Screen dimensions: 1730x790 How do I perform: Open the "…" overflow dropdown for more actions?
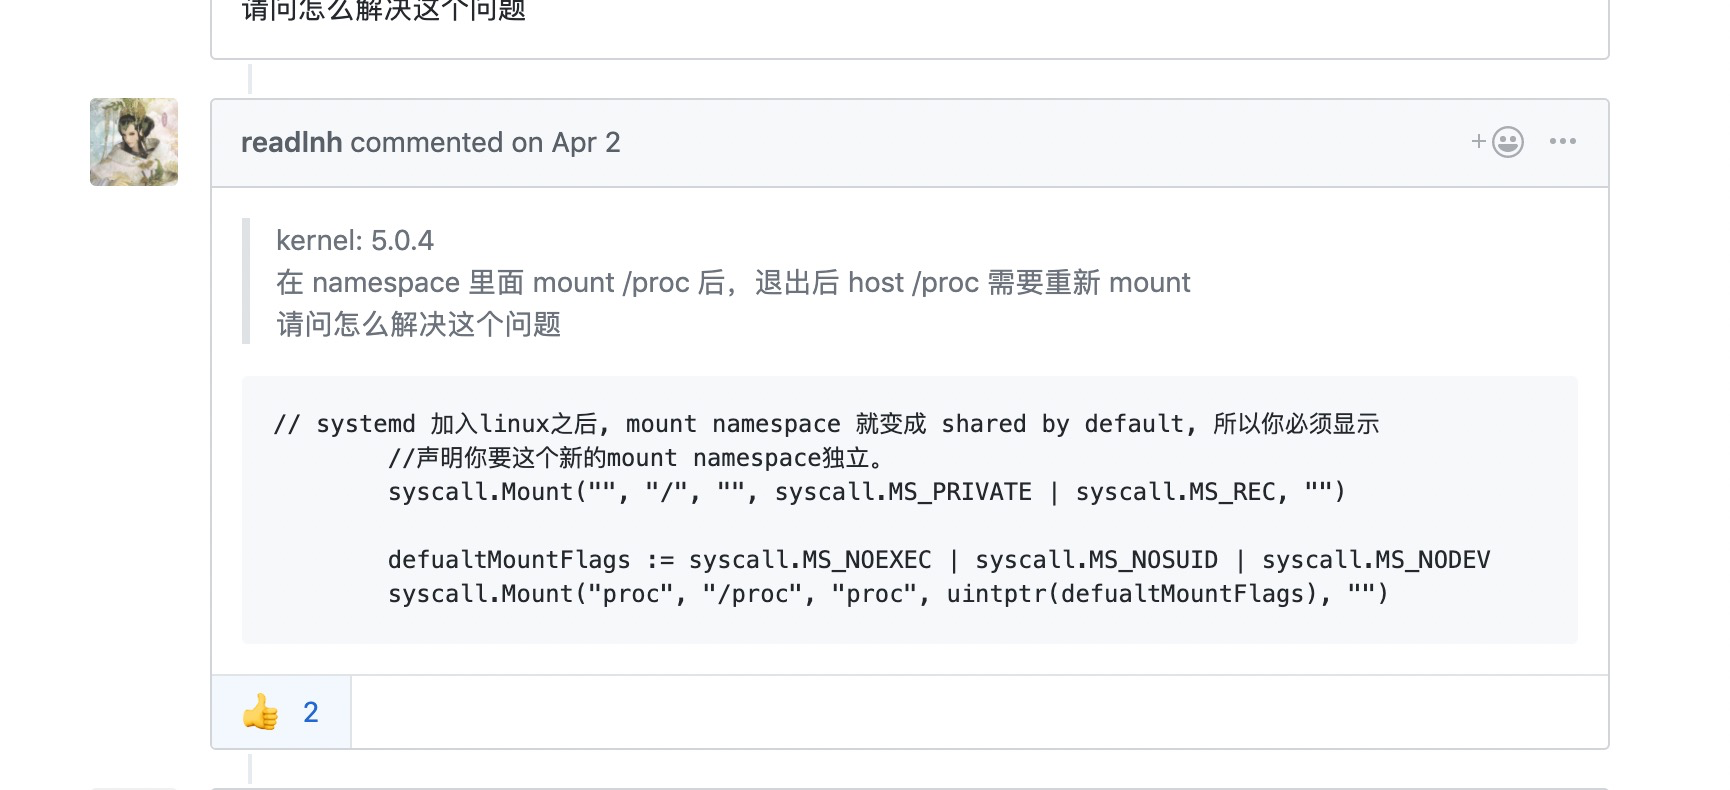(1562, 141)
